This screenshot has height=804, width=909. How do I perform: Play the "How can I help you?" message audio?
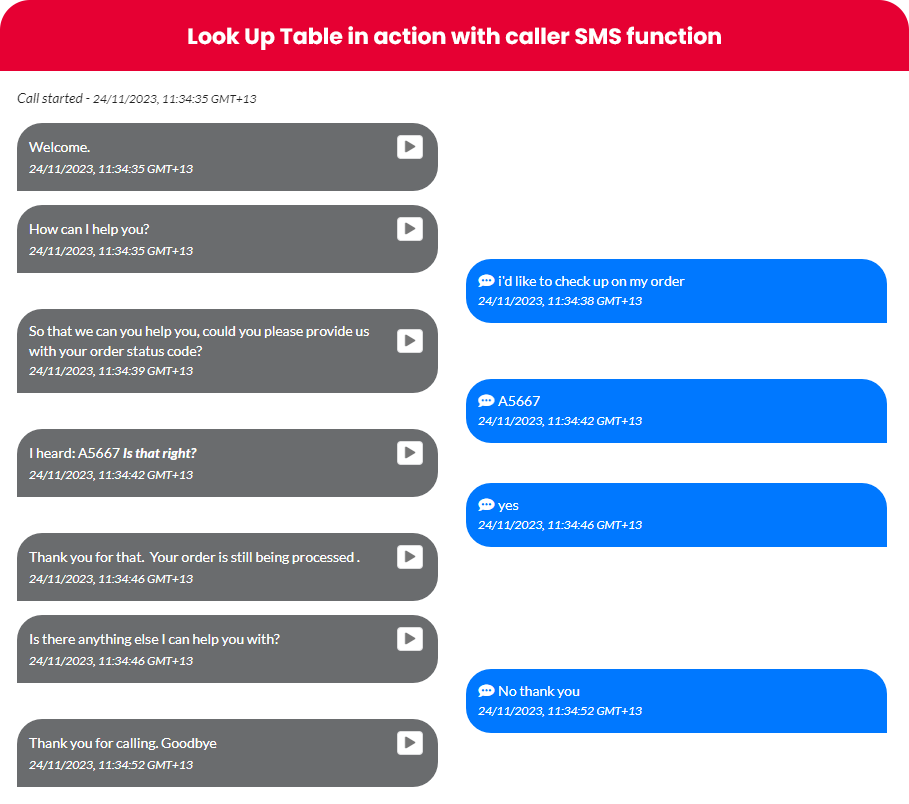click(410, 228)
